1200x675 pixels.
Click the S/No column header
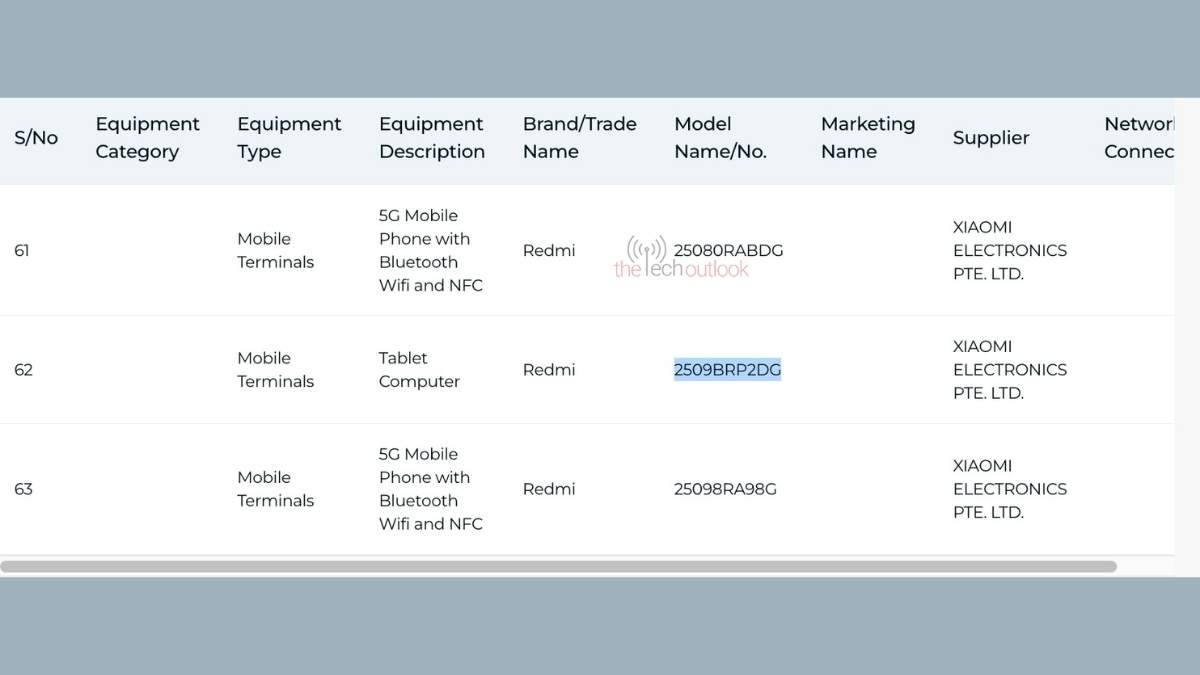pyautogui.click(x=36, y=138)
